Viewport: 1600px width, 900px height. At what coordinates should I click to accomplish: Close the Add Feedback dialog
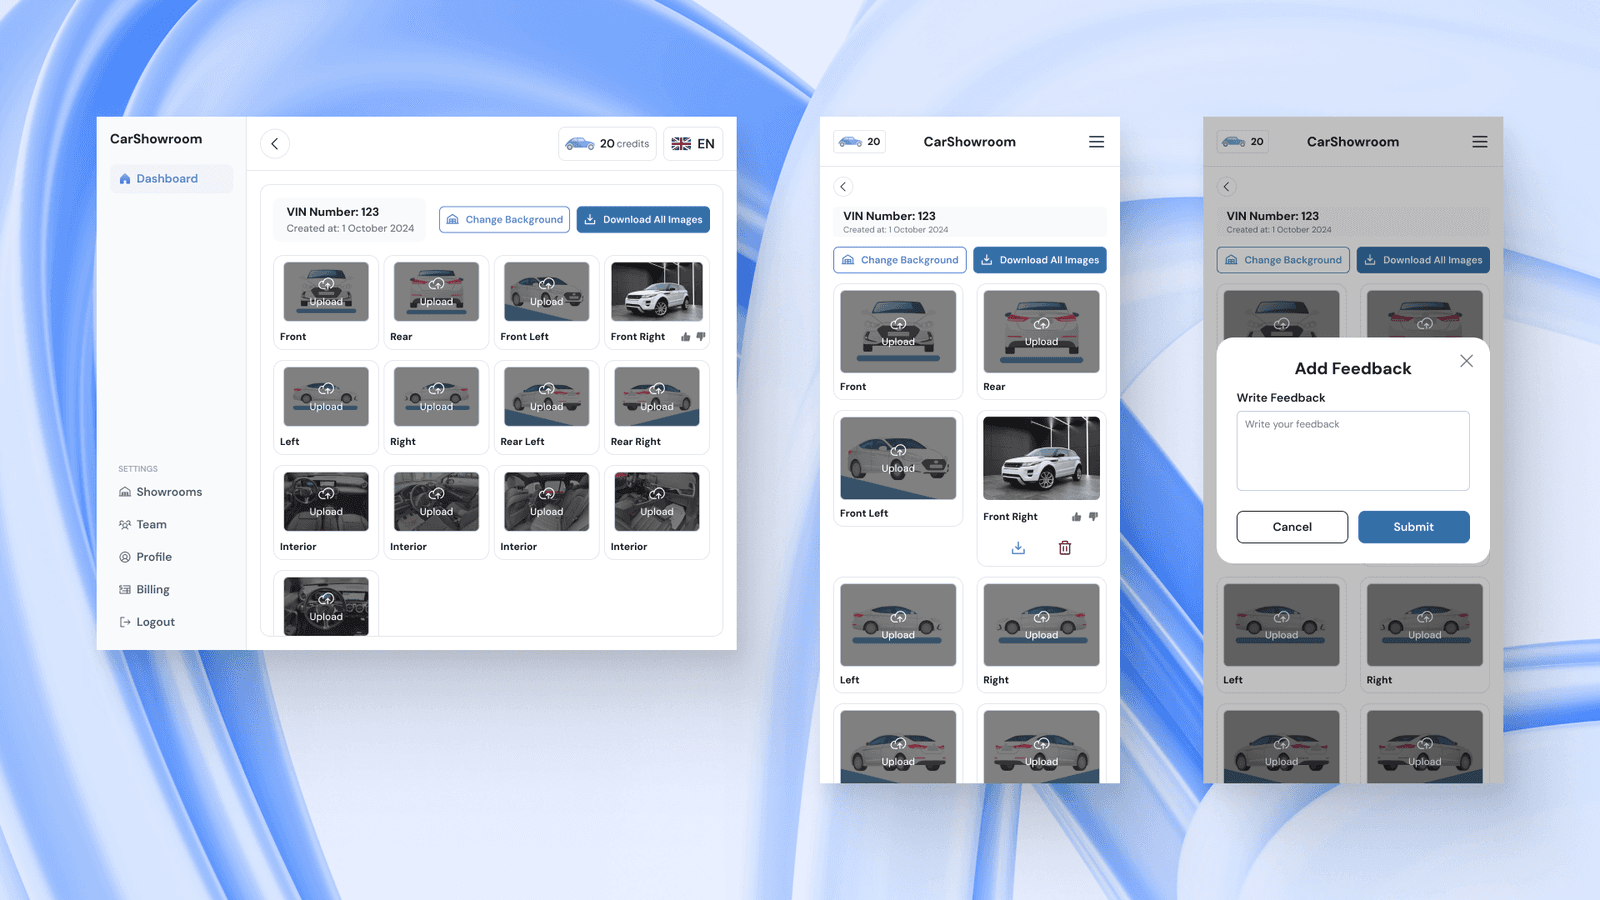tap(1466, 361)
